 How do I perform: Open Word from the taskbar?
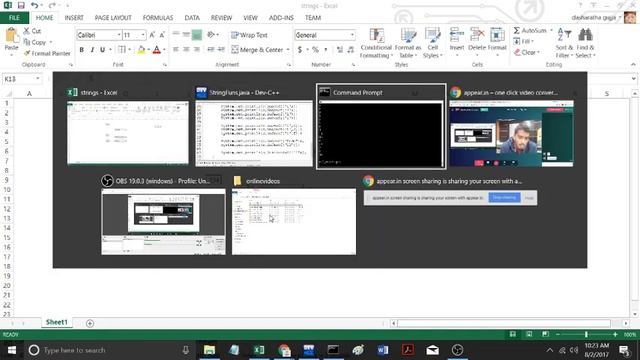click(x=383, y=350)
